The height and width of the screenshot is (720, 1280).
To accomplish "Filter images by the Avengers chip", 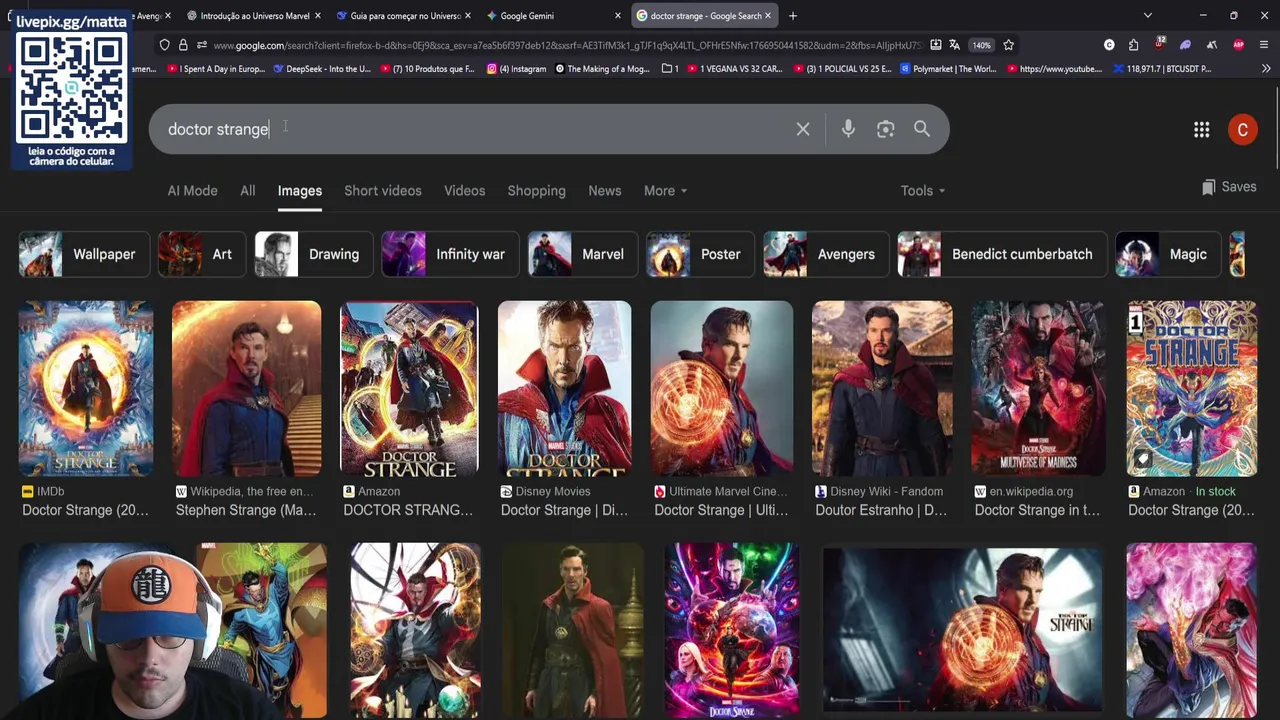I will point(826,254).
